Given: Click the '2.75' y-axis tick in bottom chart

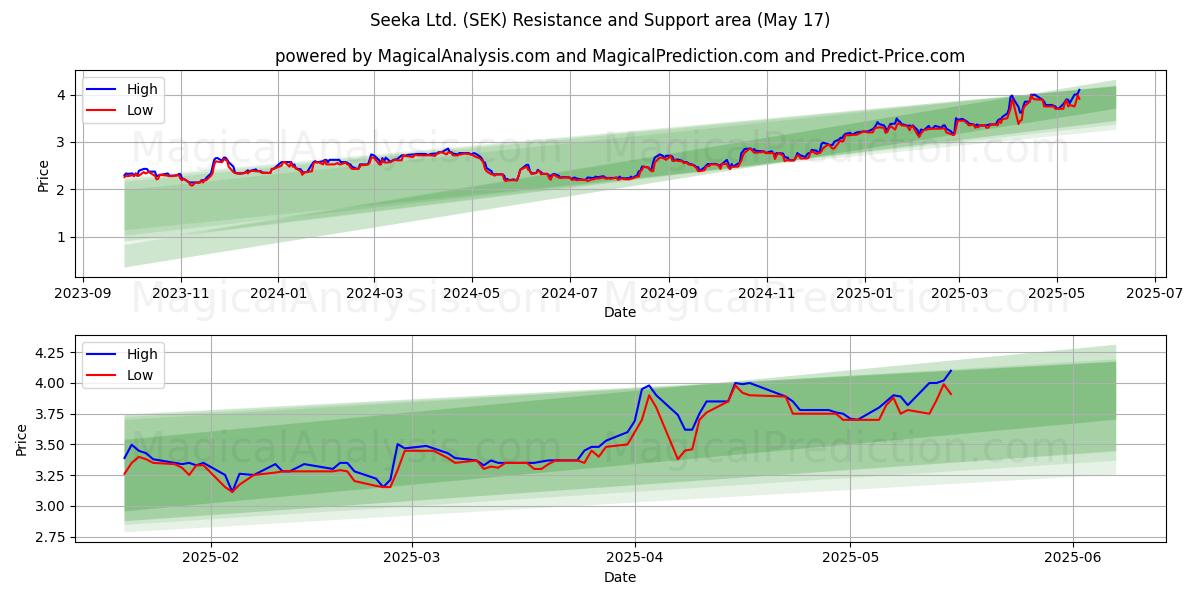Looking at the screenshot, I should pos(50,537).
